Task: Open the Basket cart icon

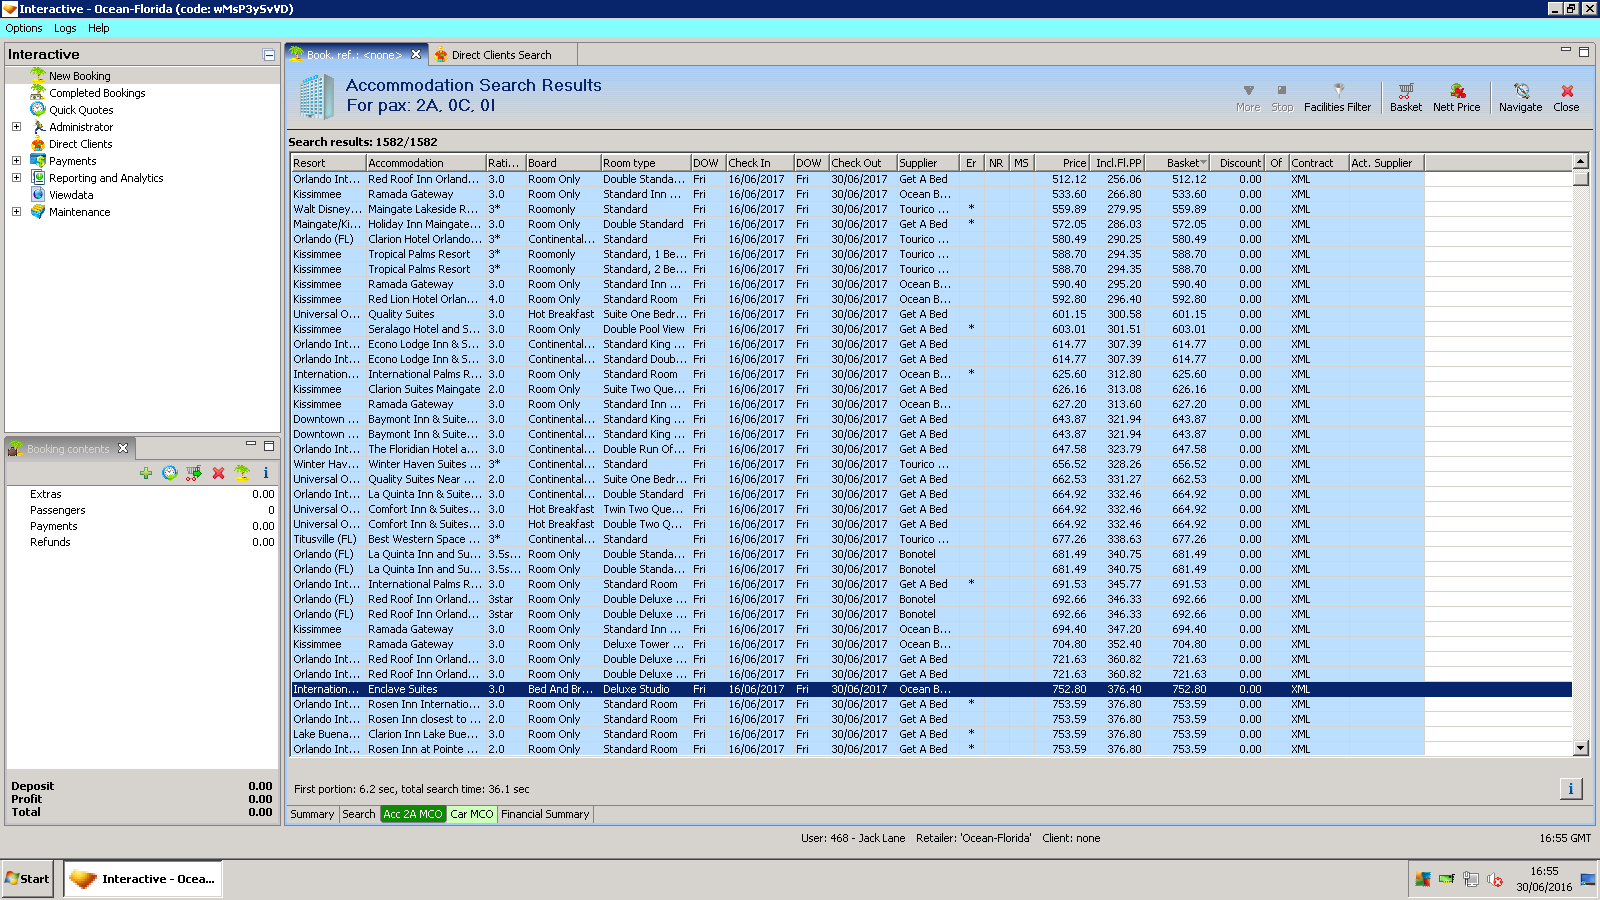Action: click(1405, 92)
